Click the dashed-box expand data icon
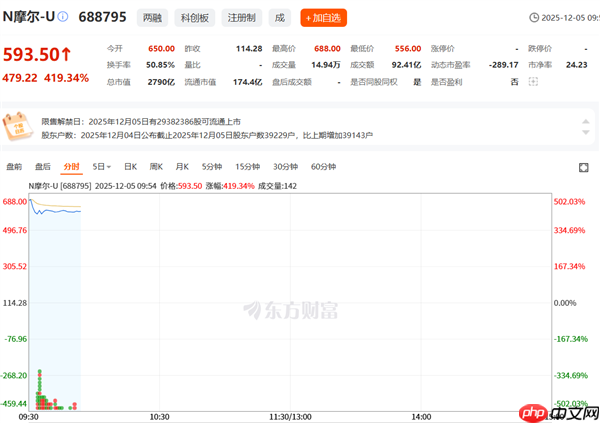Viewport: 600px width, 423px height. (x=533, y=82)
